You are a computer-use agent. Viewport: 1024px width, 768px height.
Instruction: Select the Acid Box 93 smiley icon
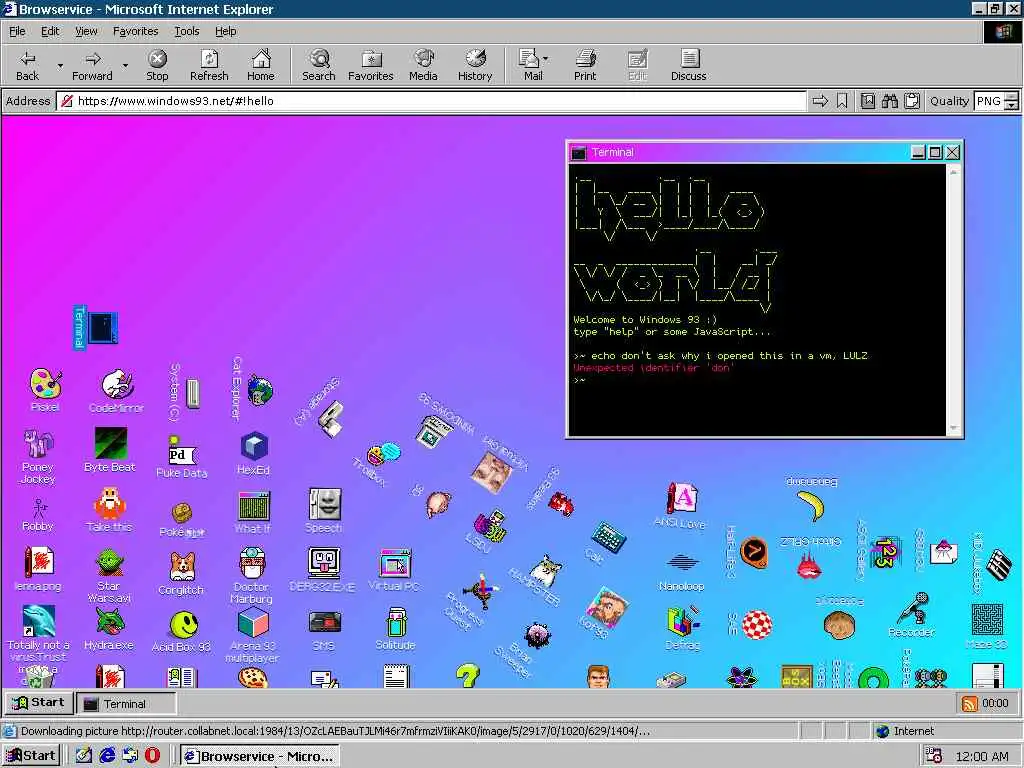tap(182, 632)
